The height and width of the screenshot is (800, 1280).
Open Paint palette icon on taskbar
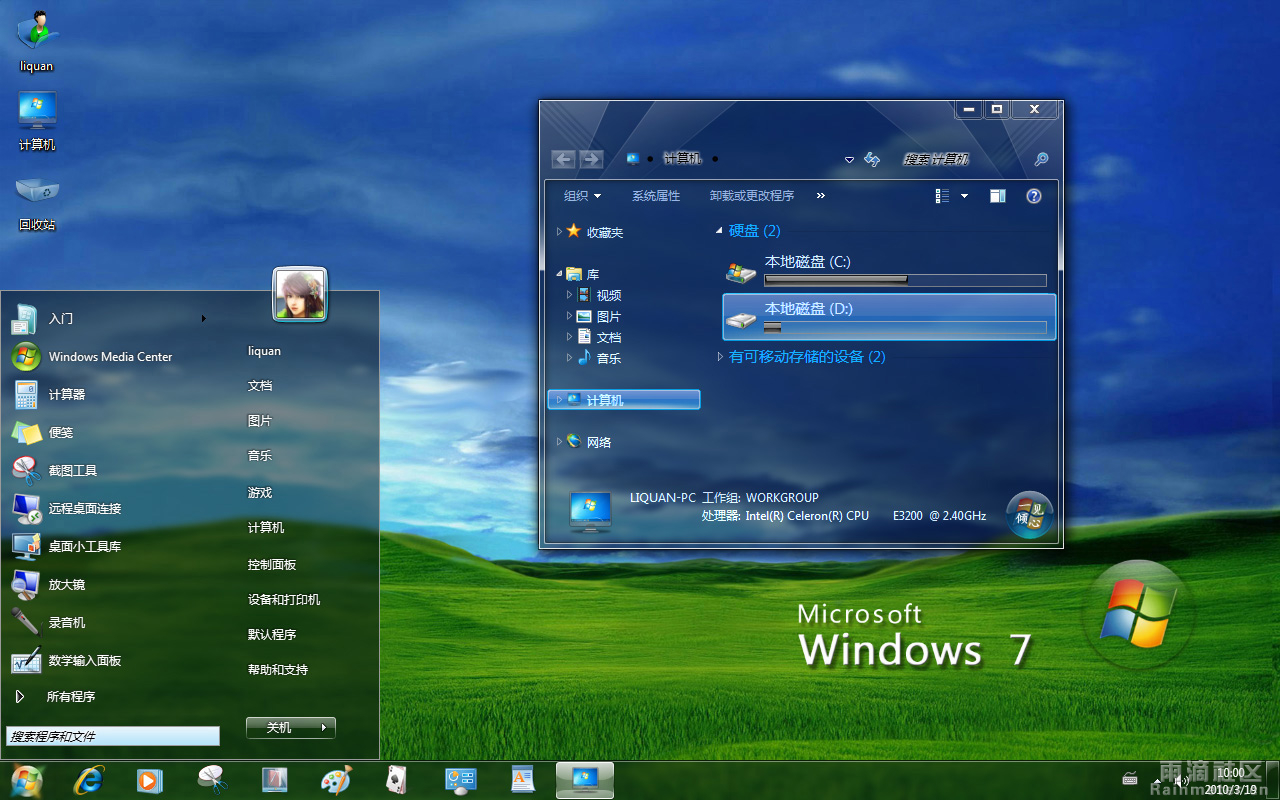(x=336, y=780)
